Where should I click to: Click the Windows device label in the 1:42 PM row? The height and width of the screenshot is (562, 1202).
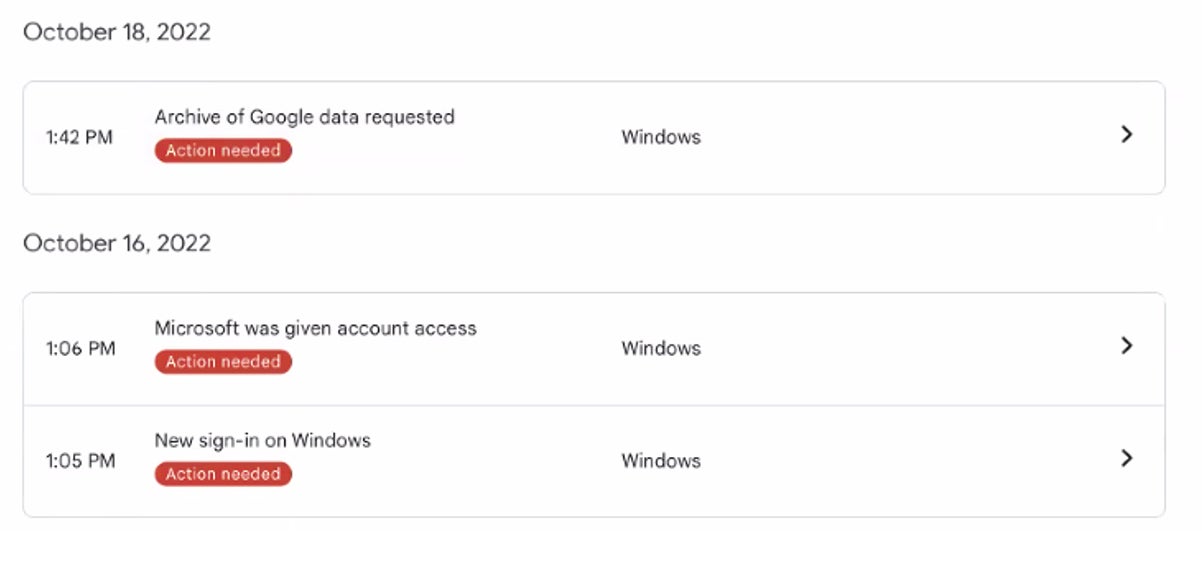point(661,138)
